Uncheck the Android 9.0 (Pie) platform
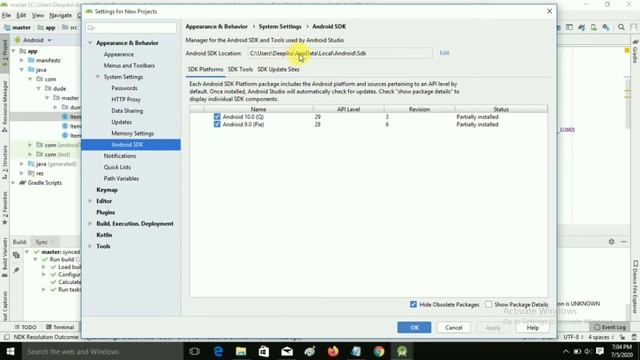The height and width of the screenshot is (360, 640). [217, 124]
